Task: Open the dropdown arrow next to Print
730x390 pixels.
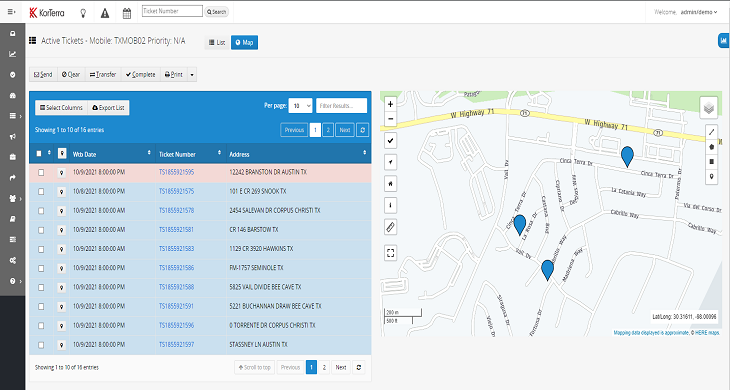Action: coord(192,74)
